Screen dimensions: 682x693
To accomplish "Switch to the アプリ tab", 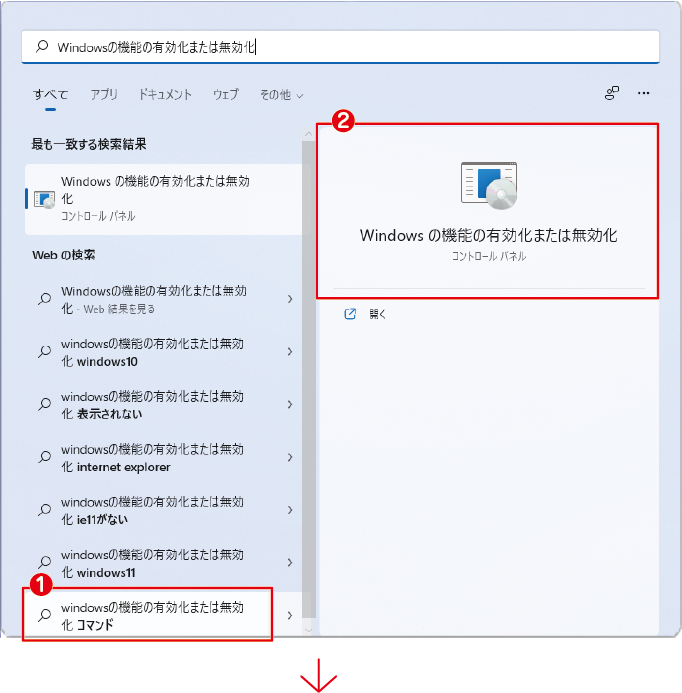I will (x=104, y=94).
